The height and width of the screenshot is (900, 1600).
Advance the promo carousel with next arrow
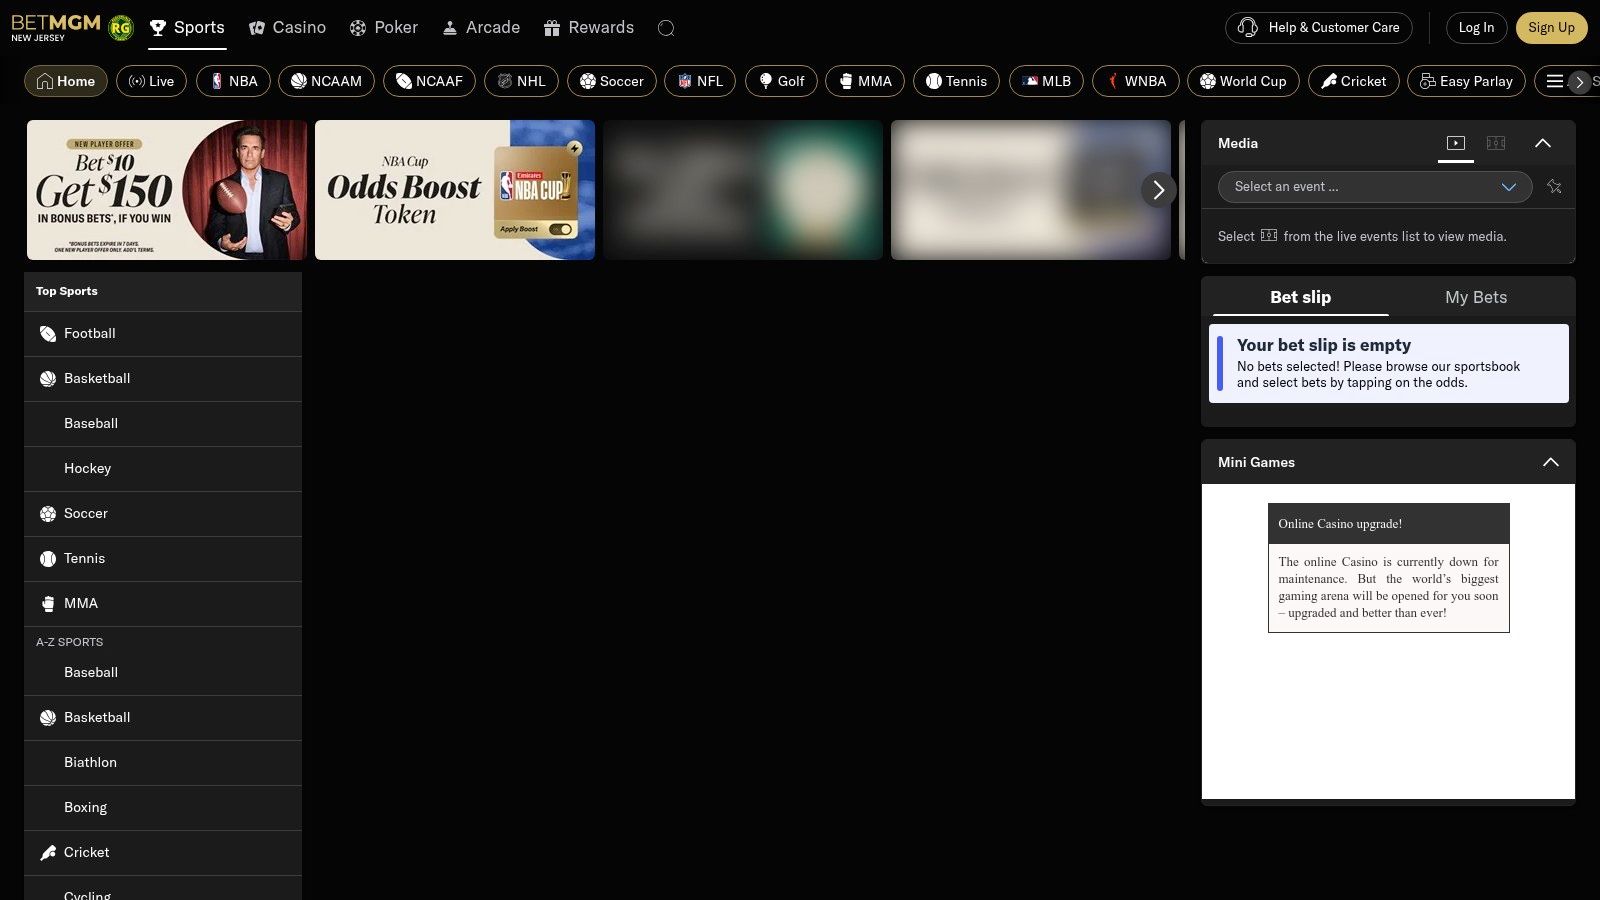click(1158, 189)
